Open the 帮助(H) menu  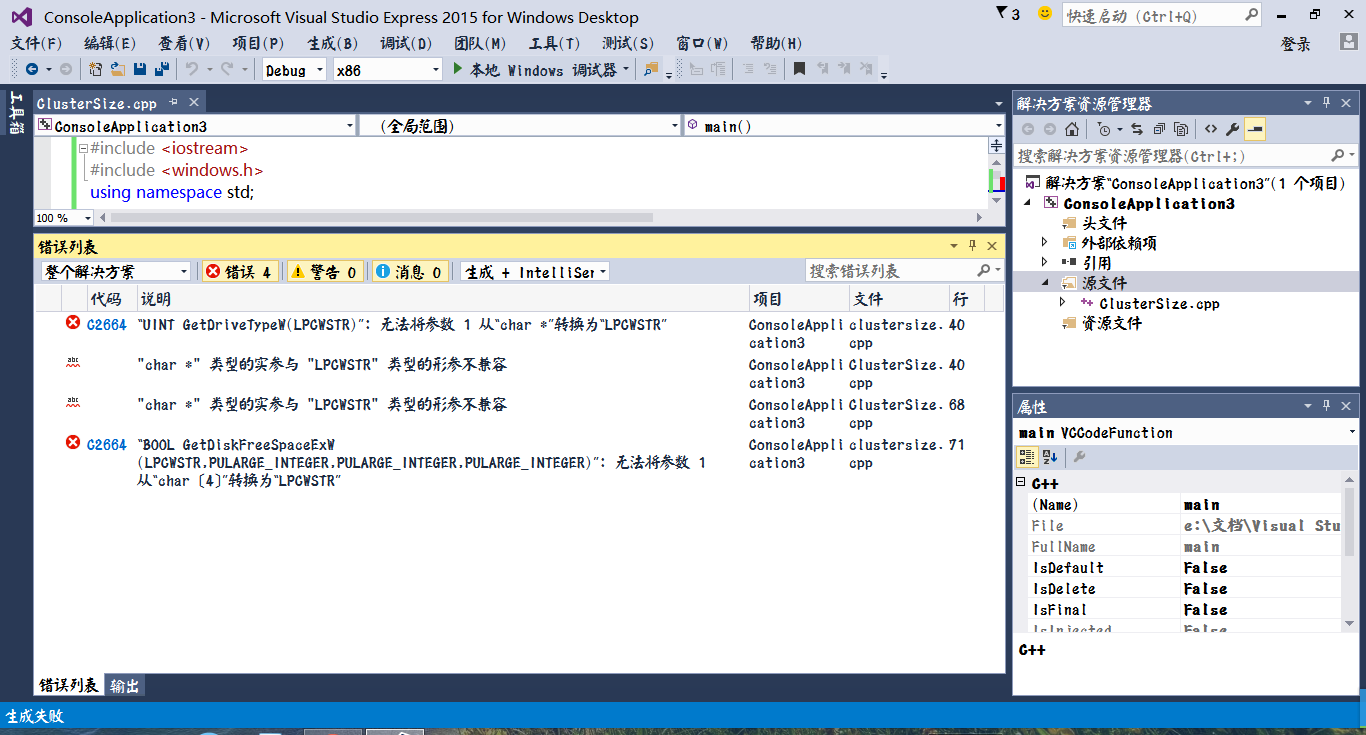tap(776, 43)
